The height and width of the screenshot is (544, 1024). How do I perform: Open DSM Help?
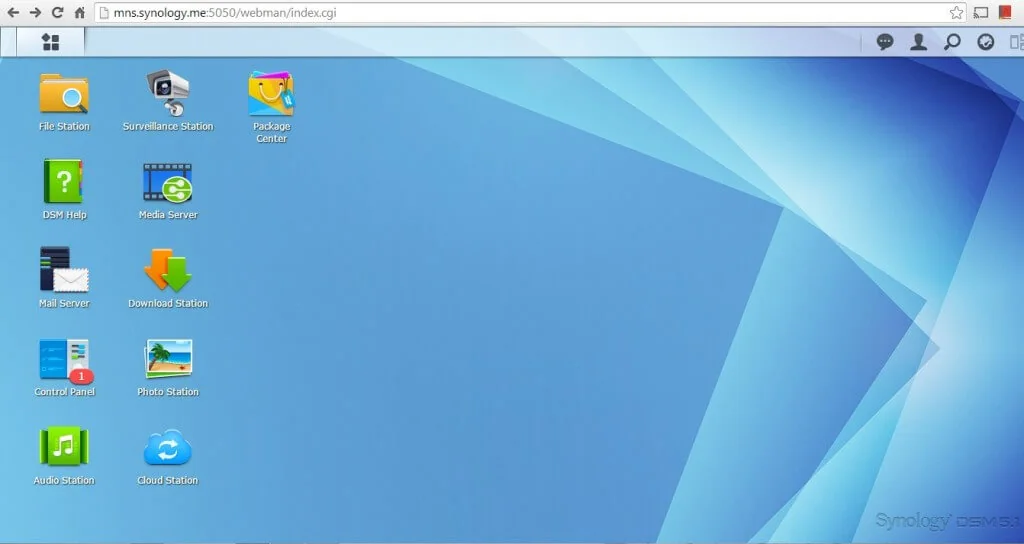point(64,183)
